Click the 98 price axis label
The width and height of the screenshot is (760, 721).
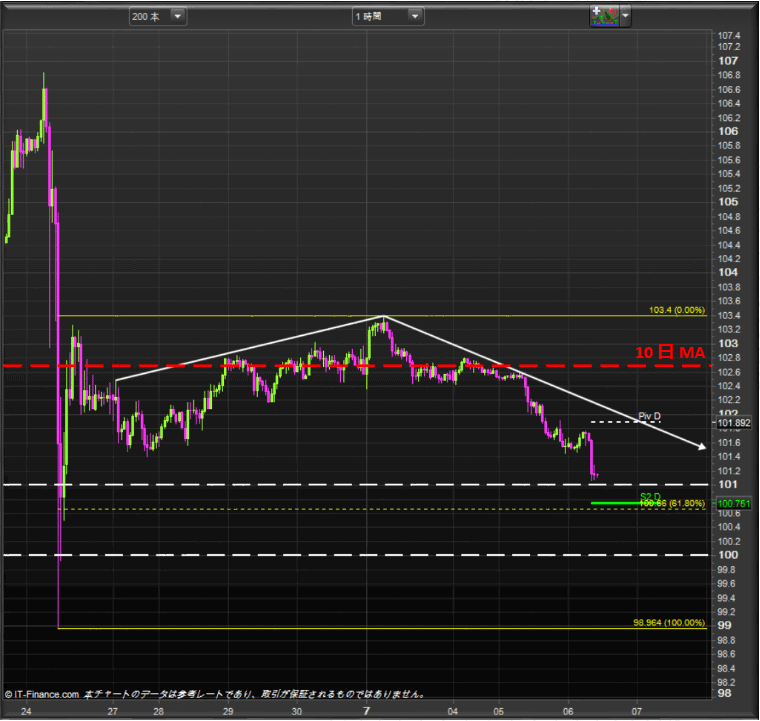point(725,693)
